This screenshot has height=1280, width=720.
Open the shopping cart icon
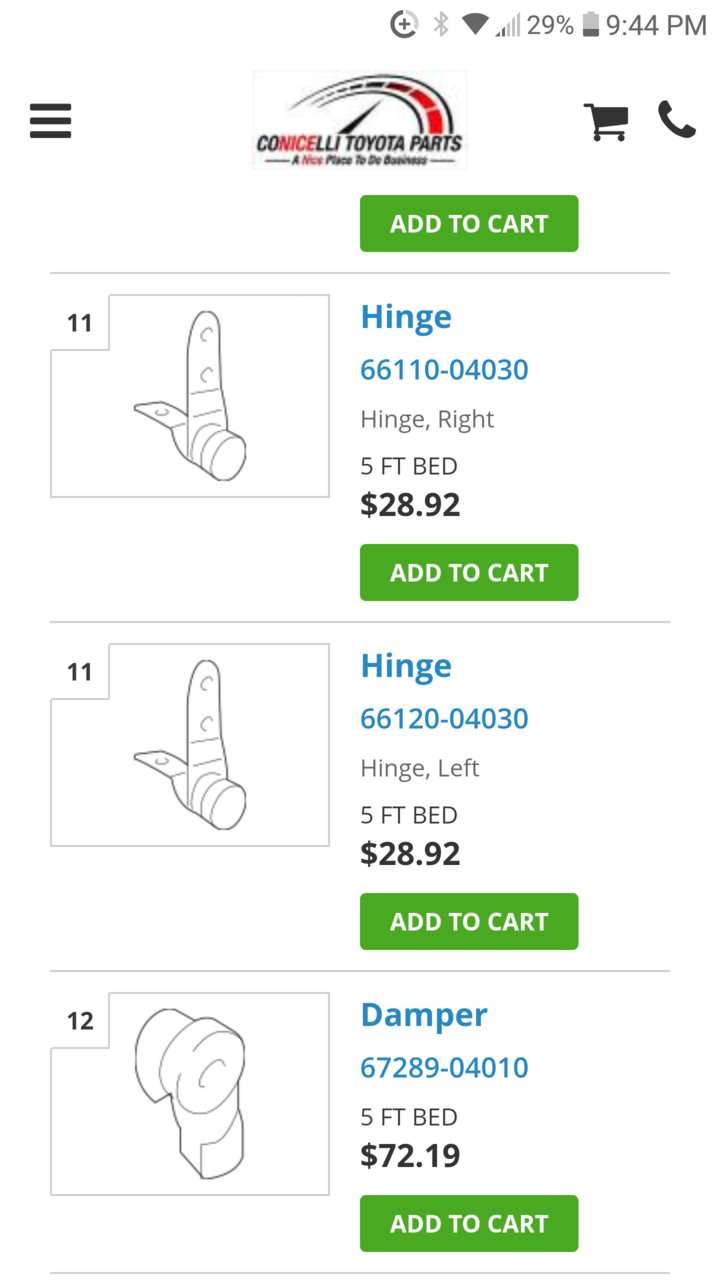pyautogui.click(x=606, y=121)
